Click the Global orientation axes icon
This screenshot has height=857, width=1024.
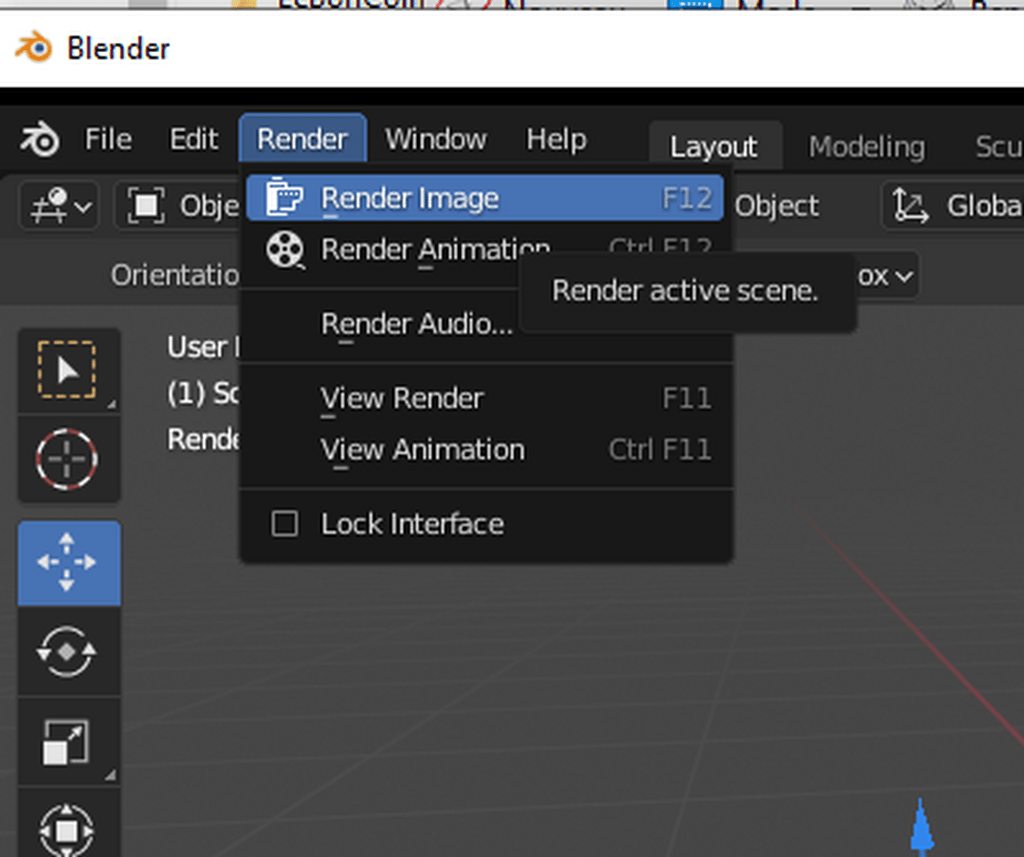910,206
